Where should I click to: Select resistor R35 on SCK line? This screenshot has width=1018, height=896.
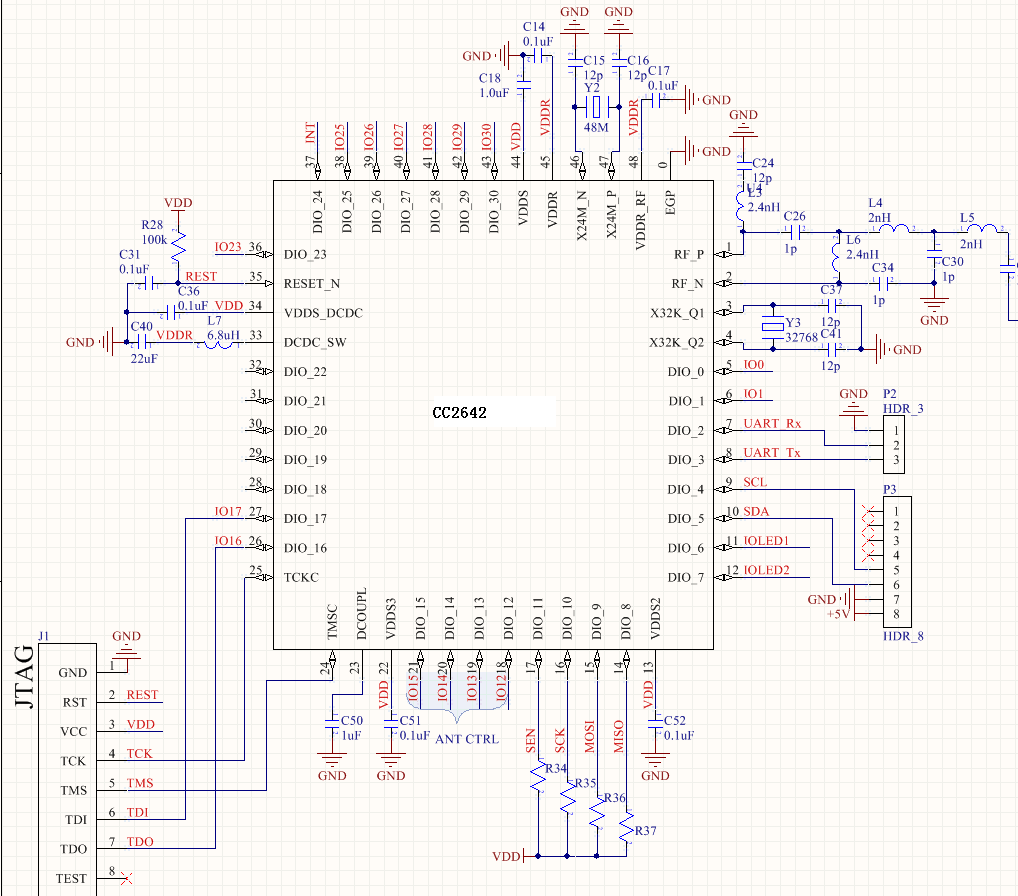[x=567, y=797]
